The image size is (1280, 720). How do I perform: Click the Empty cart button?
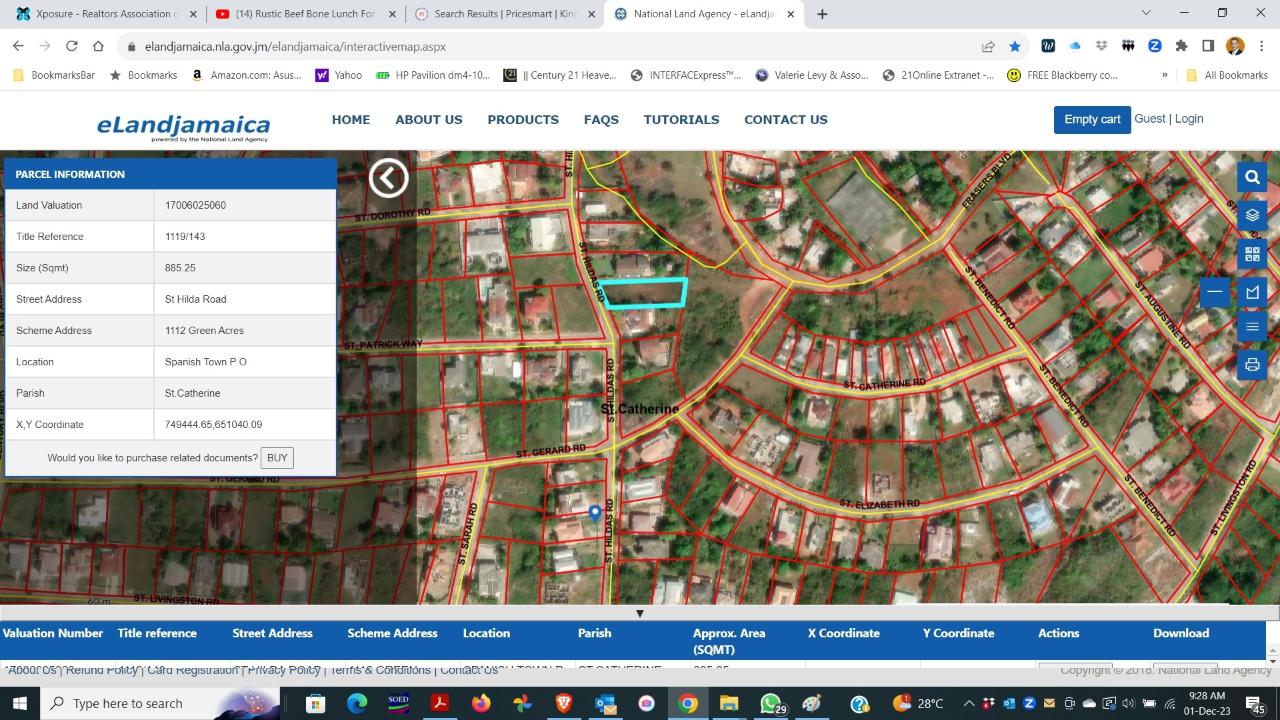coord(1092,119)
